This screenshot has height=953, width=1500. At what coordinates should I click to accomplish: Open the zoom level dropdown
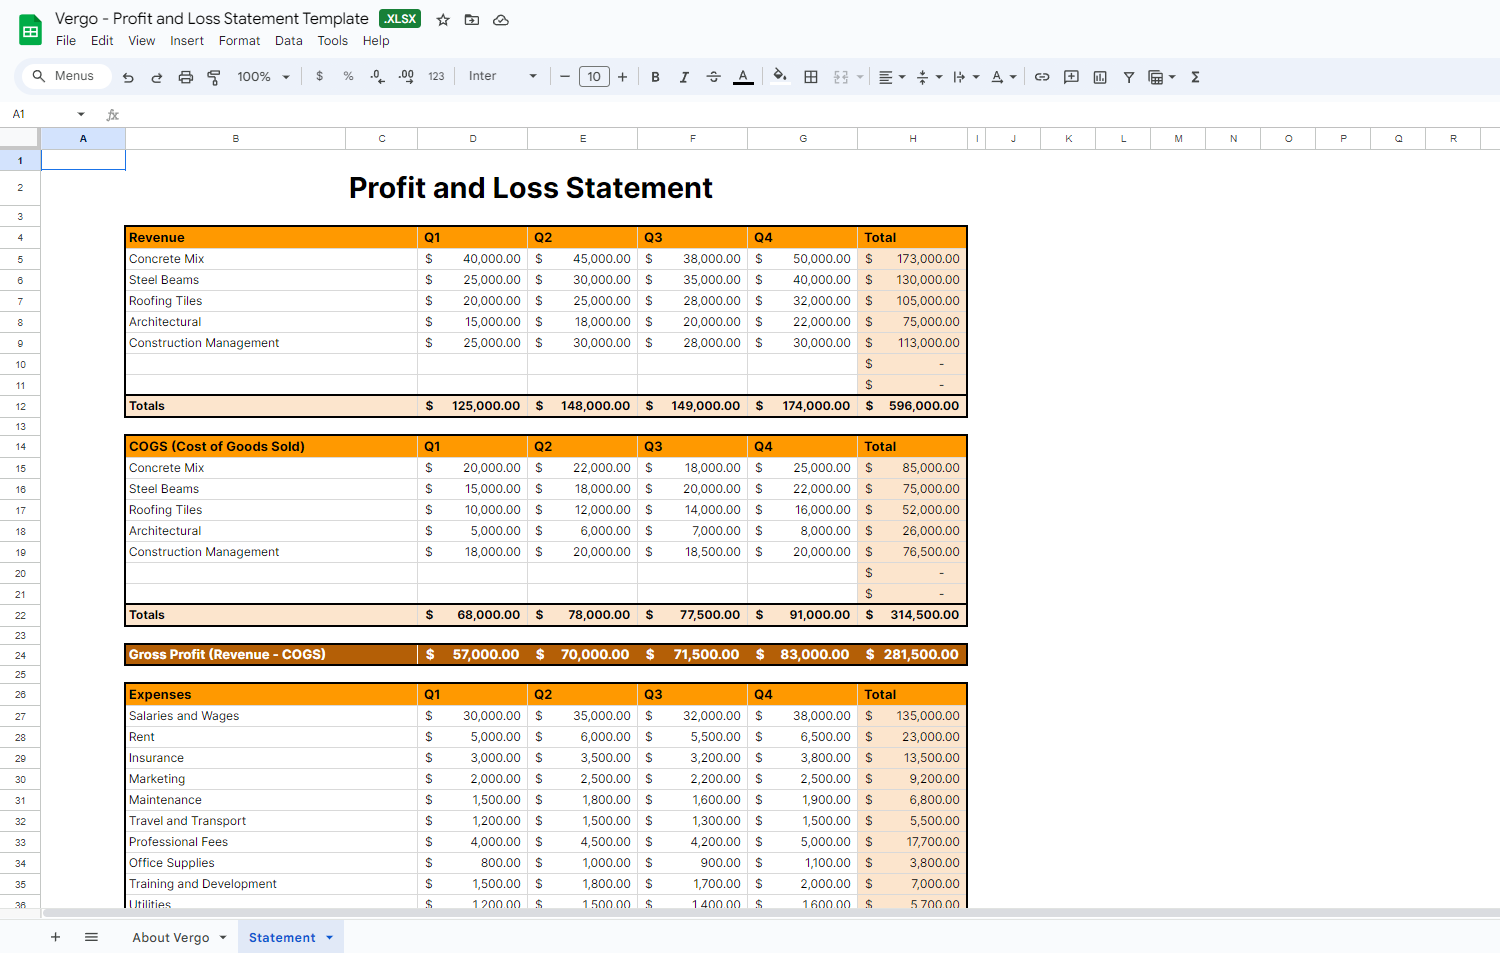(x=264, y=76)
